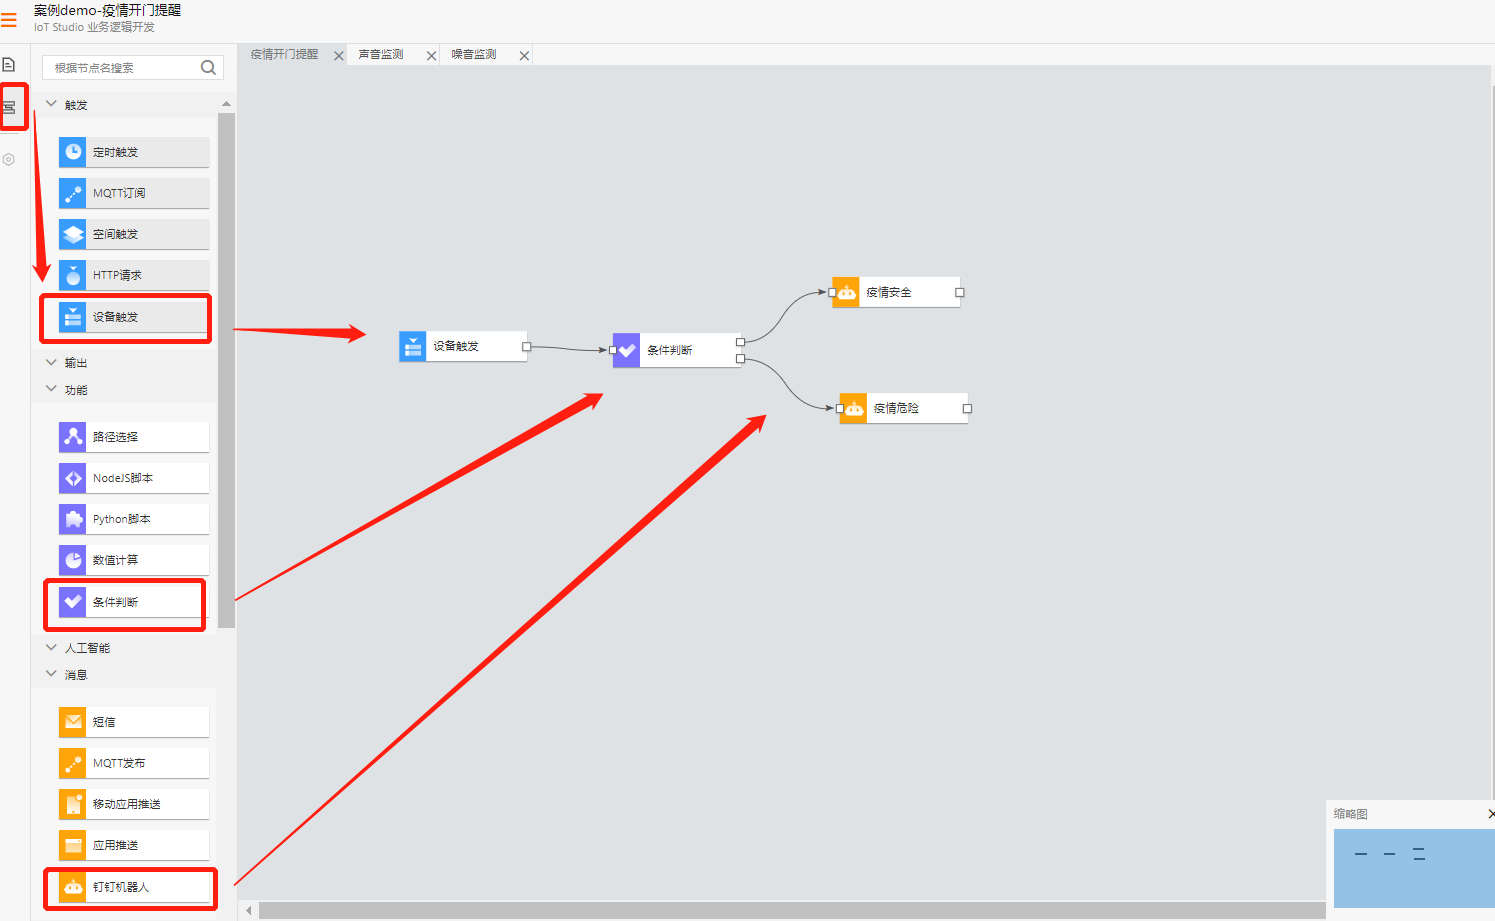The image size is (1495, 921).
Task: Select the MQTT订阅 node icon
Action: [x=73, y=193]
